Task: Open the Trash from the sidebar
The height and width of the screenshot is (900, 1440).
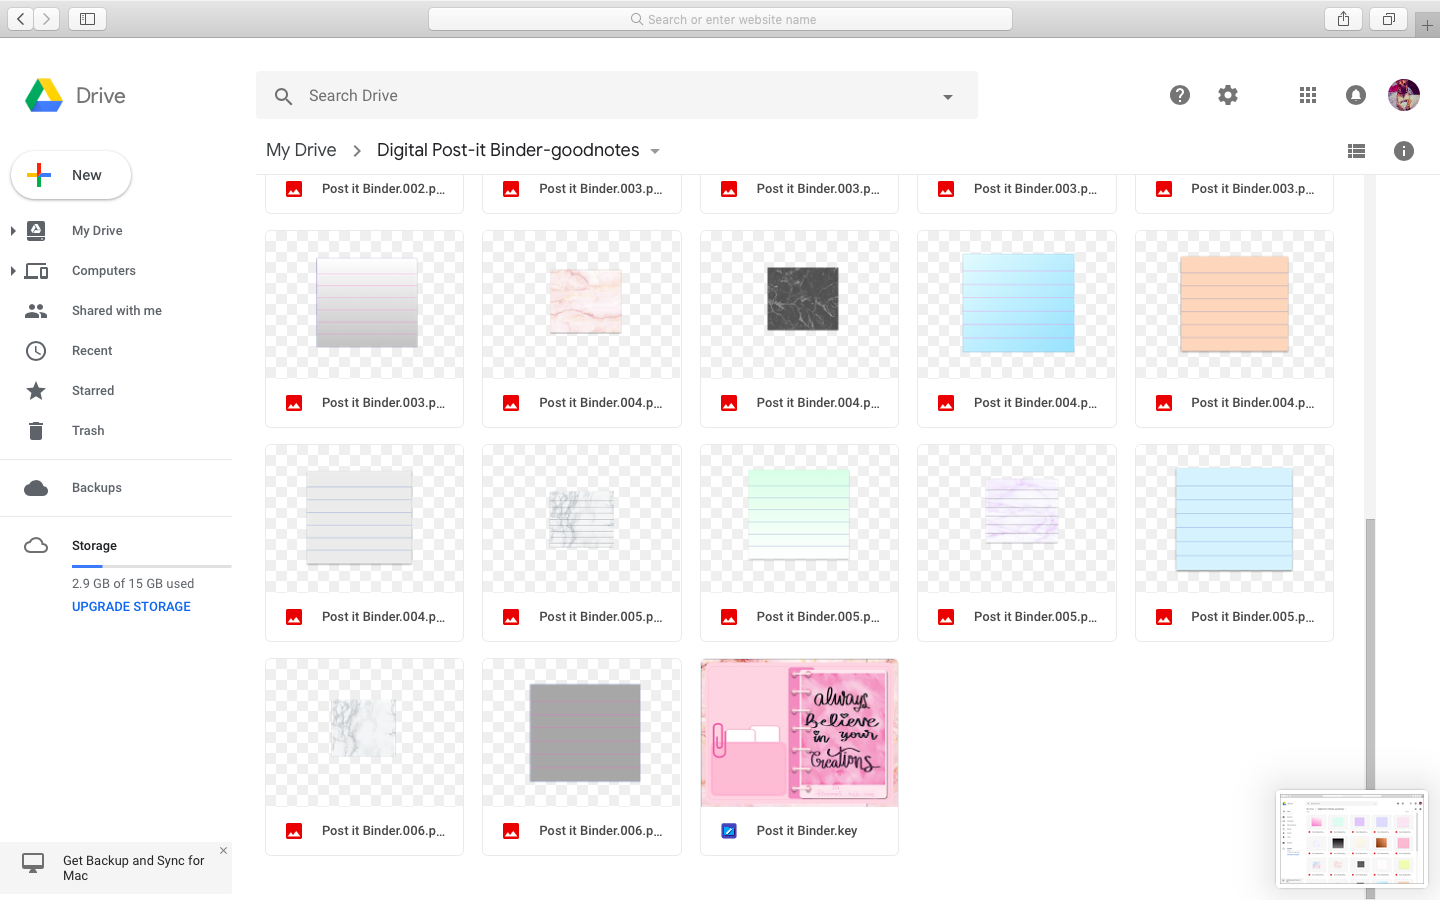Action: pos(88,430)
